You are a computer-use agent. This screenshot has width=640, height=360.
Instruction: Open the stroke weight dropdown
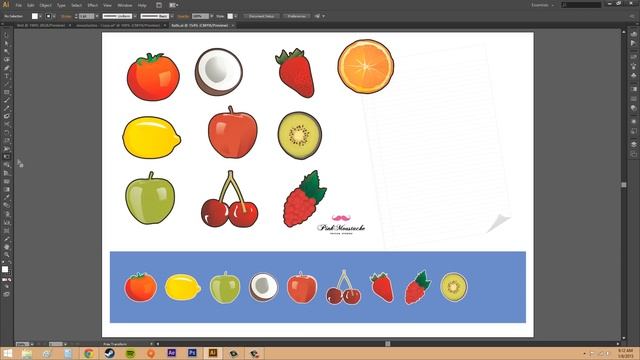(x=97, y=16)
